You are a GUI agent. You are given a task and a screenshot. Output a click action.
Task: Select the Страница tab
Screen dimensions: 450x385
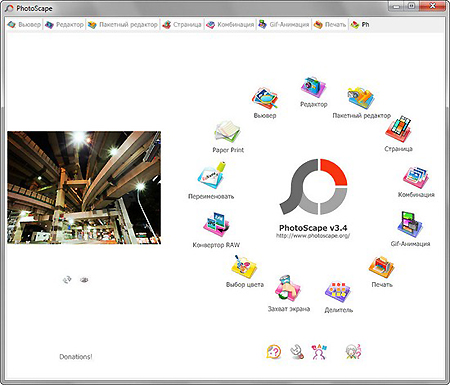click(x=182, y=25)
